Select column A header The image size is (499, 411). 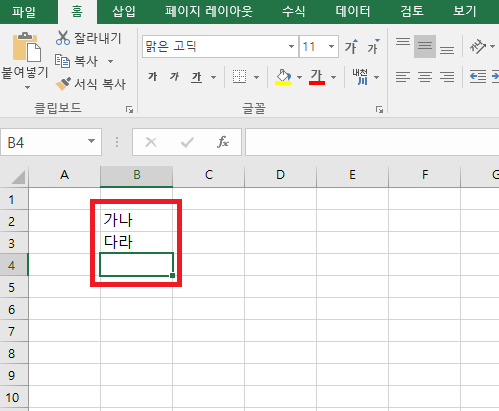point(65,175)
